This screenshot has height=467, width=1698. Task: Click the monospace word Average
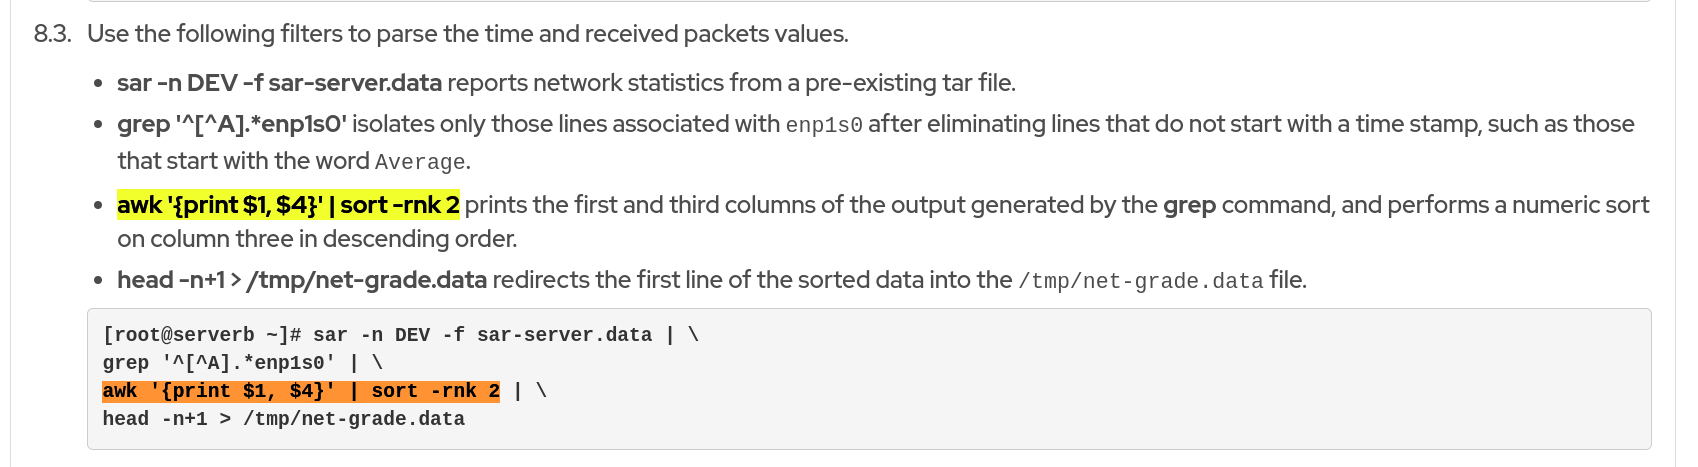pos(420,162)
